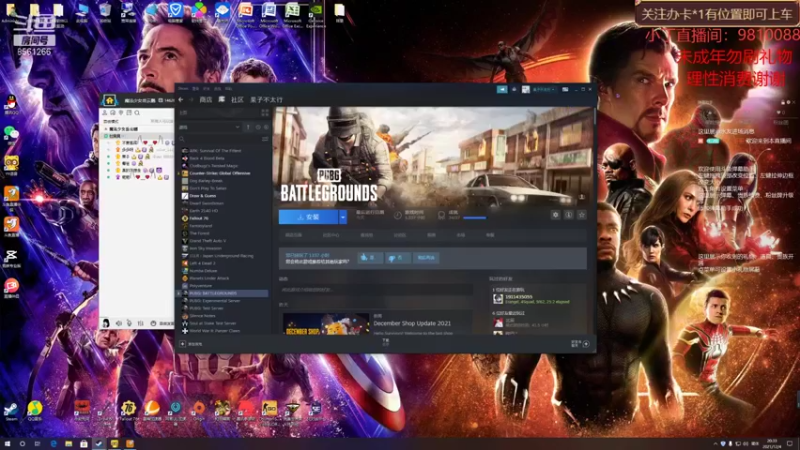This screenshot has height=450, width=800.
Task: Toggle the microphone icon in the chat window
Action: pyautogui.click(x=130, y=323)
